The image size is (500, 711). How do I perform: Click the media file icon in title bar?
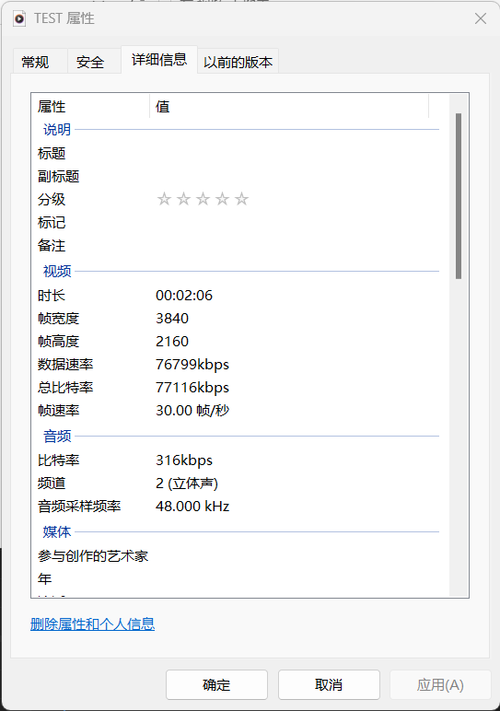pyautogui.click(x=19, y=19)
